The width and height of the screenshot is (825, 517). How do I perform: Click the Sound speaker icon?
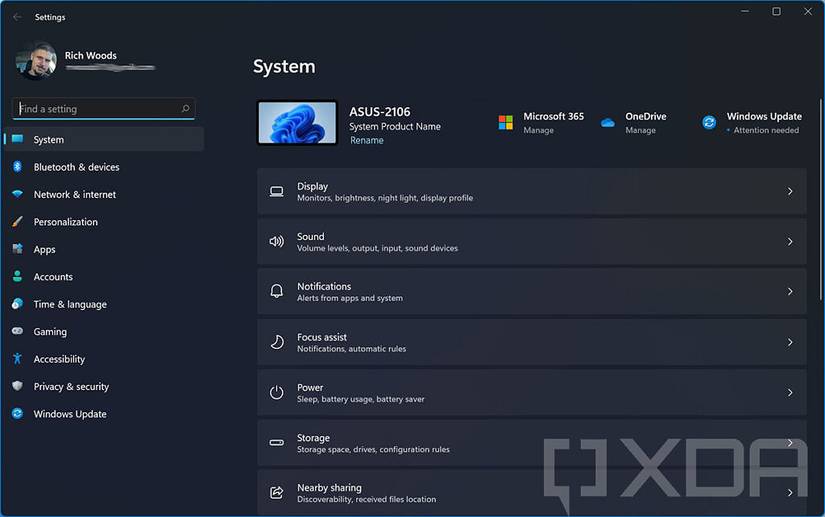click(x=277, y=241)
